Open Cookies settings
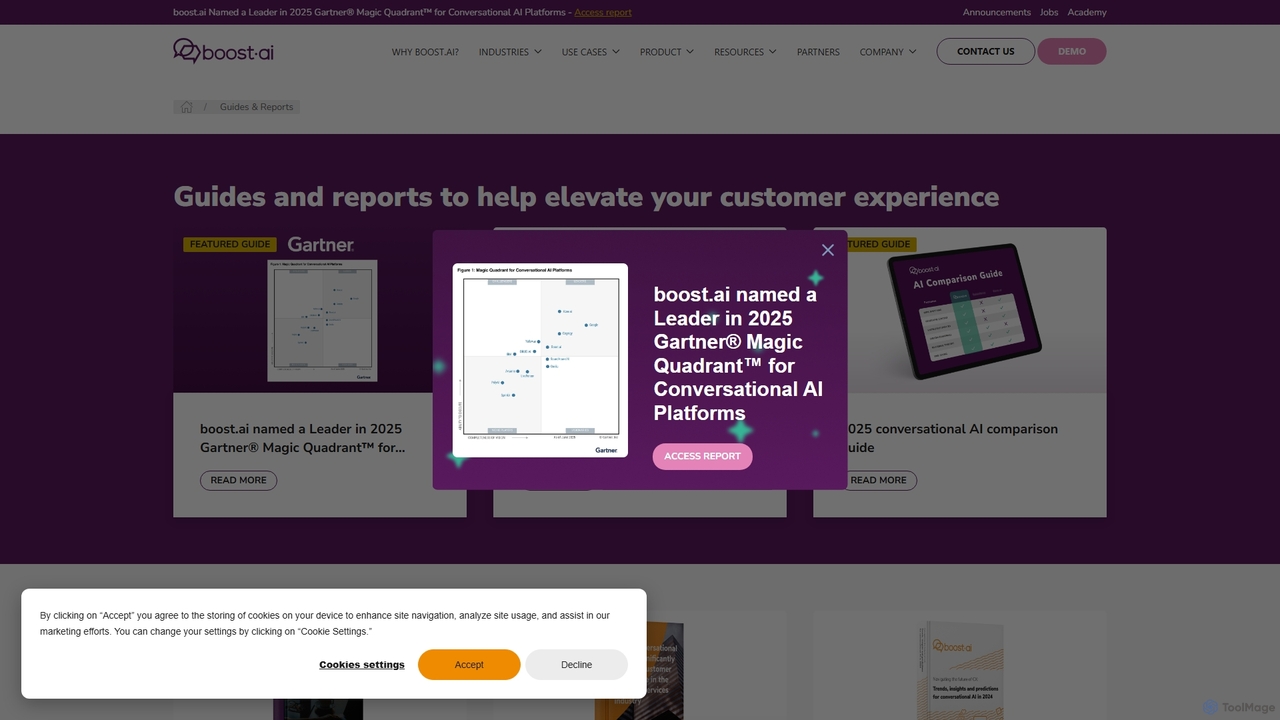This screenshot has height=720, width=1280. click(362, 665)
